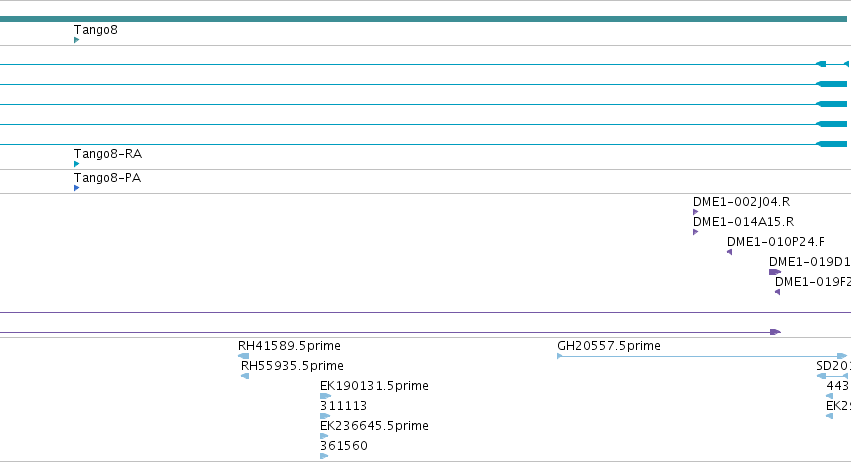Click the Tango8-PA protein label
This screenshot has height=462, width=851.
[x=107, y=178]
